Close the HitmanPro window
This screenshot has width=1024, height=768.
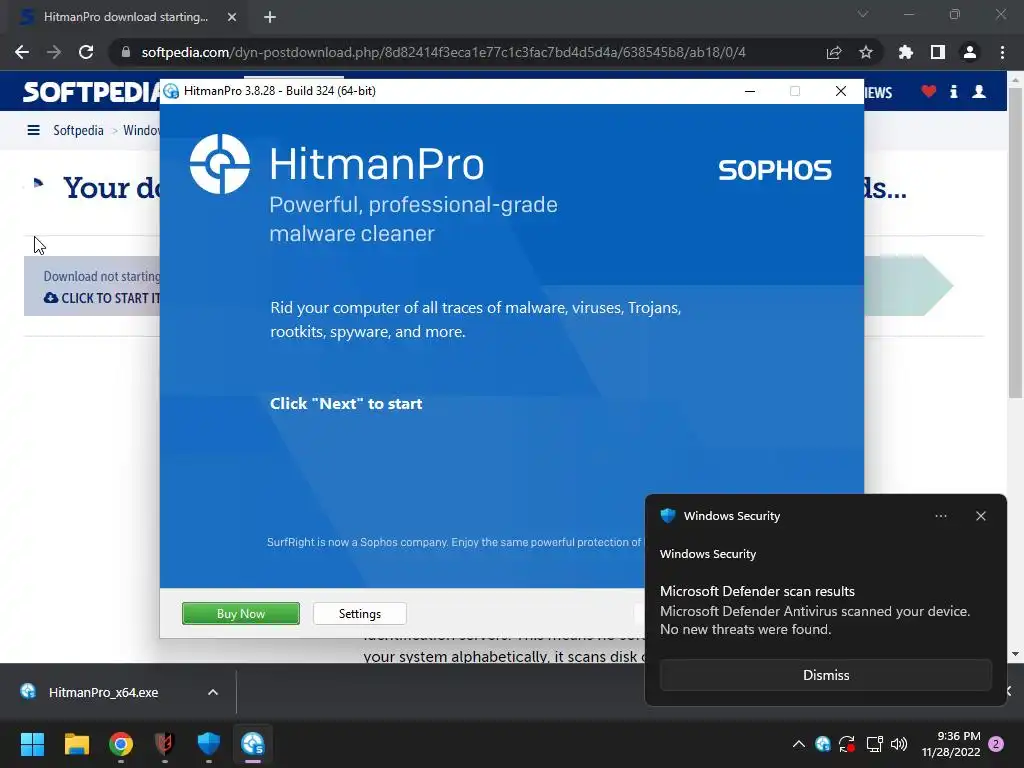840,91
